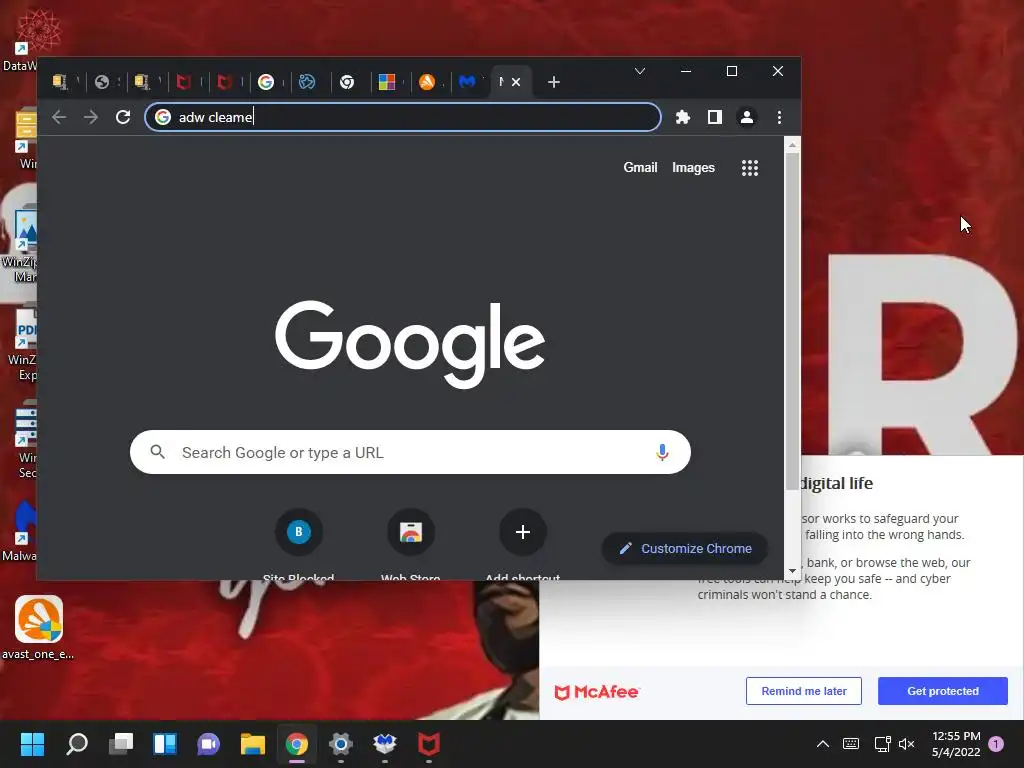Click scrollbar up arrow in Chrome
Image resolution: width=1024 pixels, height=768 pixels.
[x=792, y=145]
